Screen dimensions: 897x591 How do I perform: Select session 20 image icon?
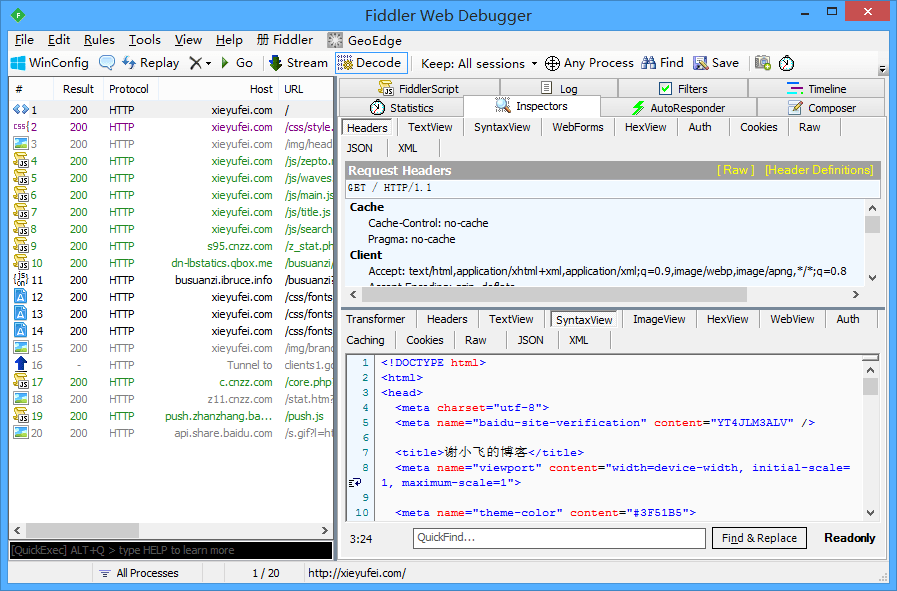pyautogui.click(x=21, y=433)
